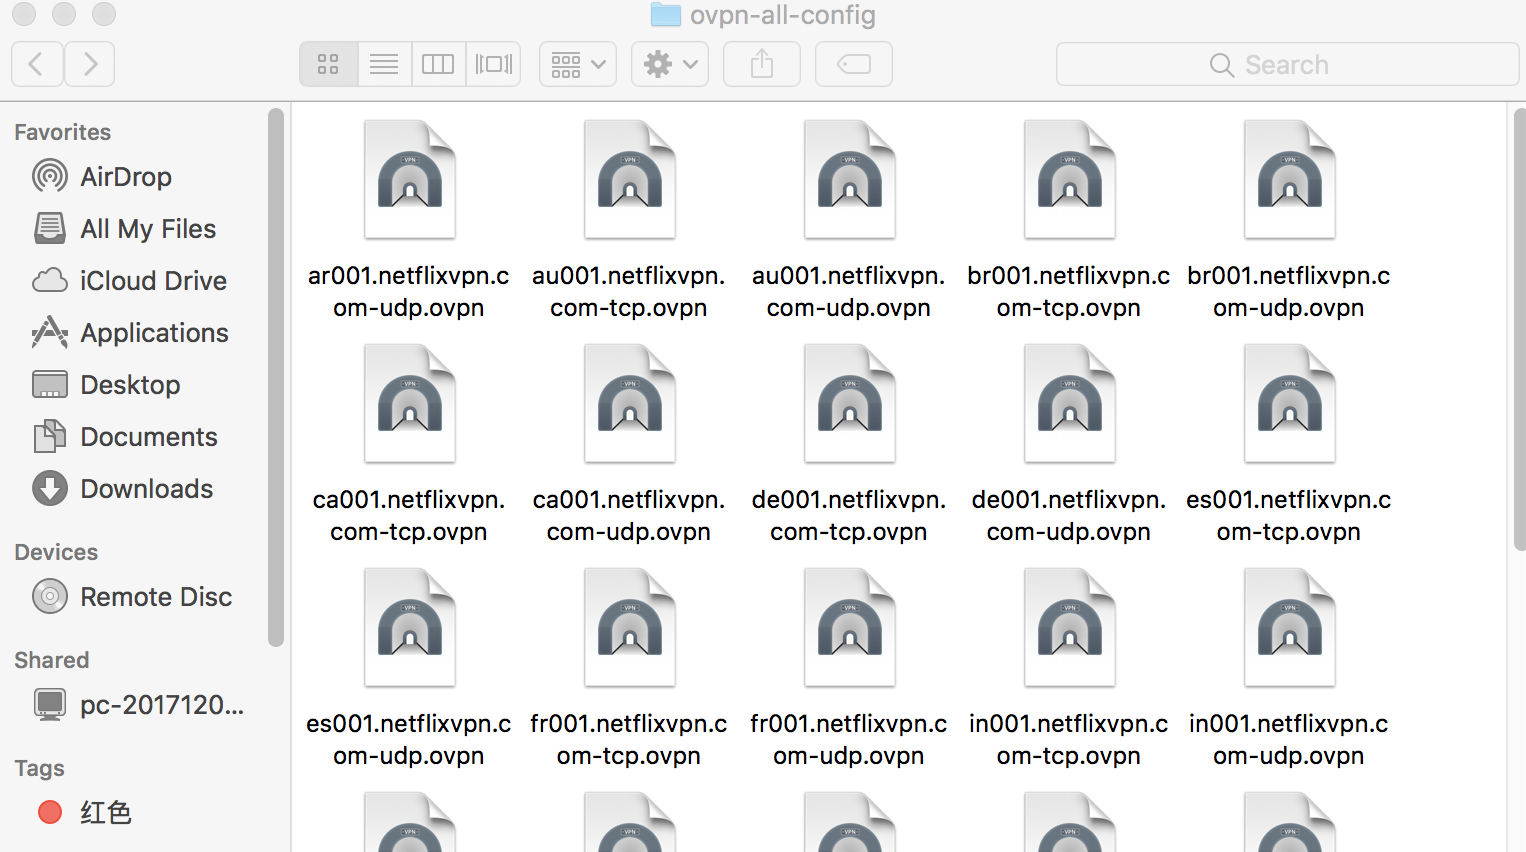Screen dimensions: 1526x852
Task: Click the ovpn-all-config title folder icon
Action: coord(665,14)
